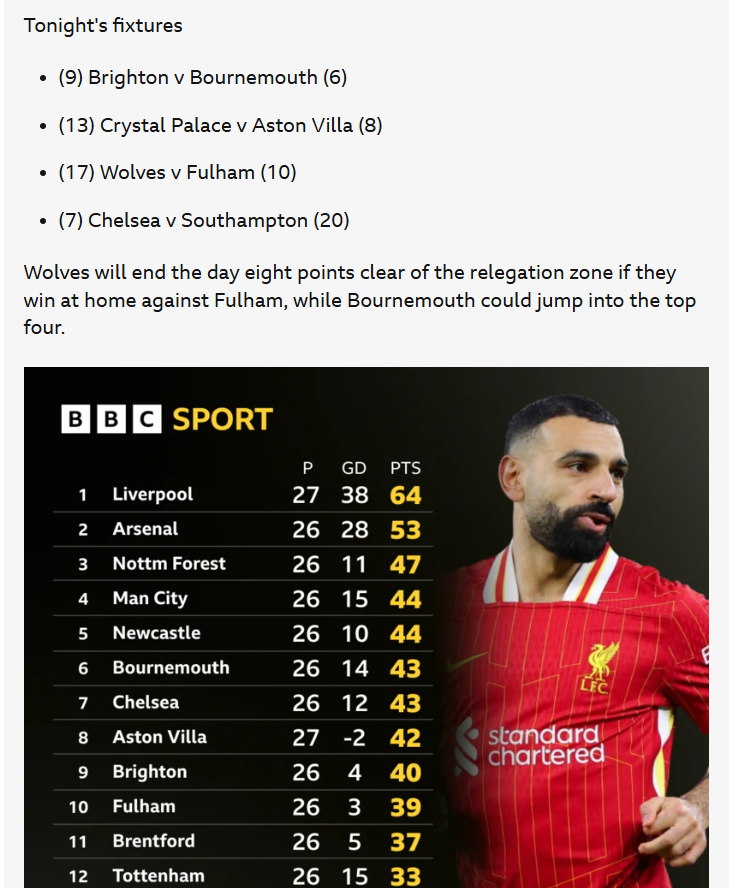Select the Chelsea v Southampton fixture
This screenshot has width=751, height=888.
203,220
